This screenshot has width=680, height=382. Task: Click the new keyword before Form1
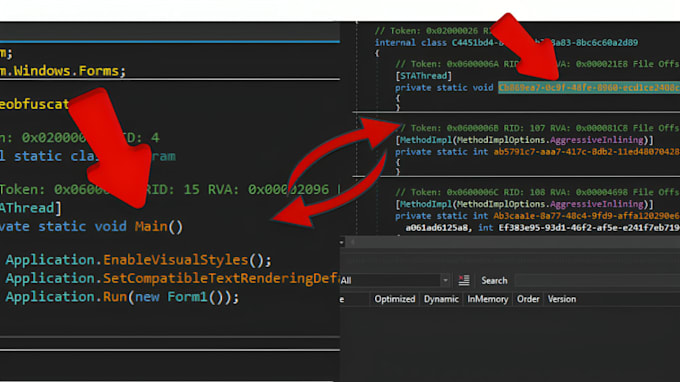pyautogui.click(x=147, y=297)
